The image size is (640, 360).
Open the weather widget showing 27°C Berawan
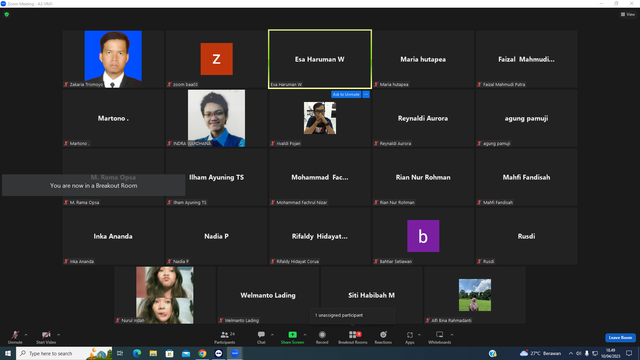point(540,353)
